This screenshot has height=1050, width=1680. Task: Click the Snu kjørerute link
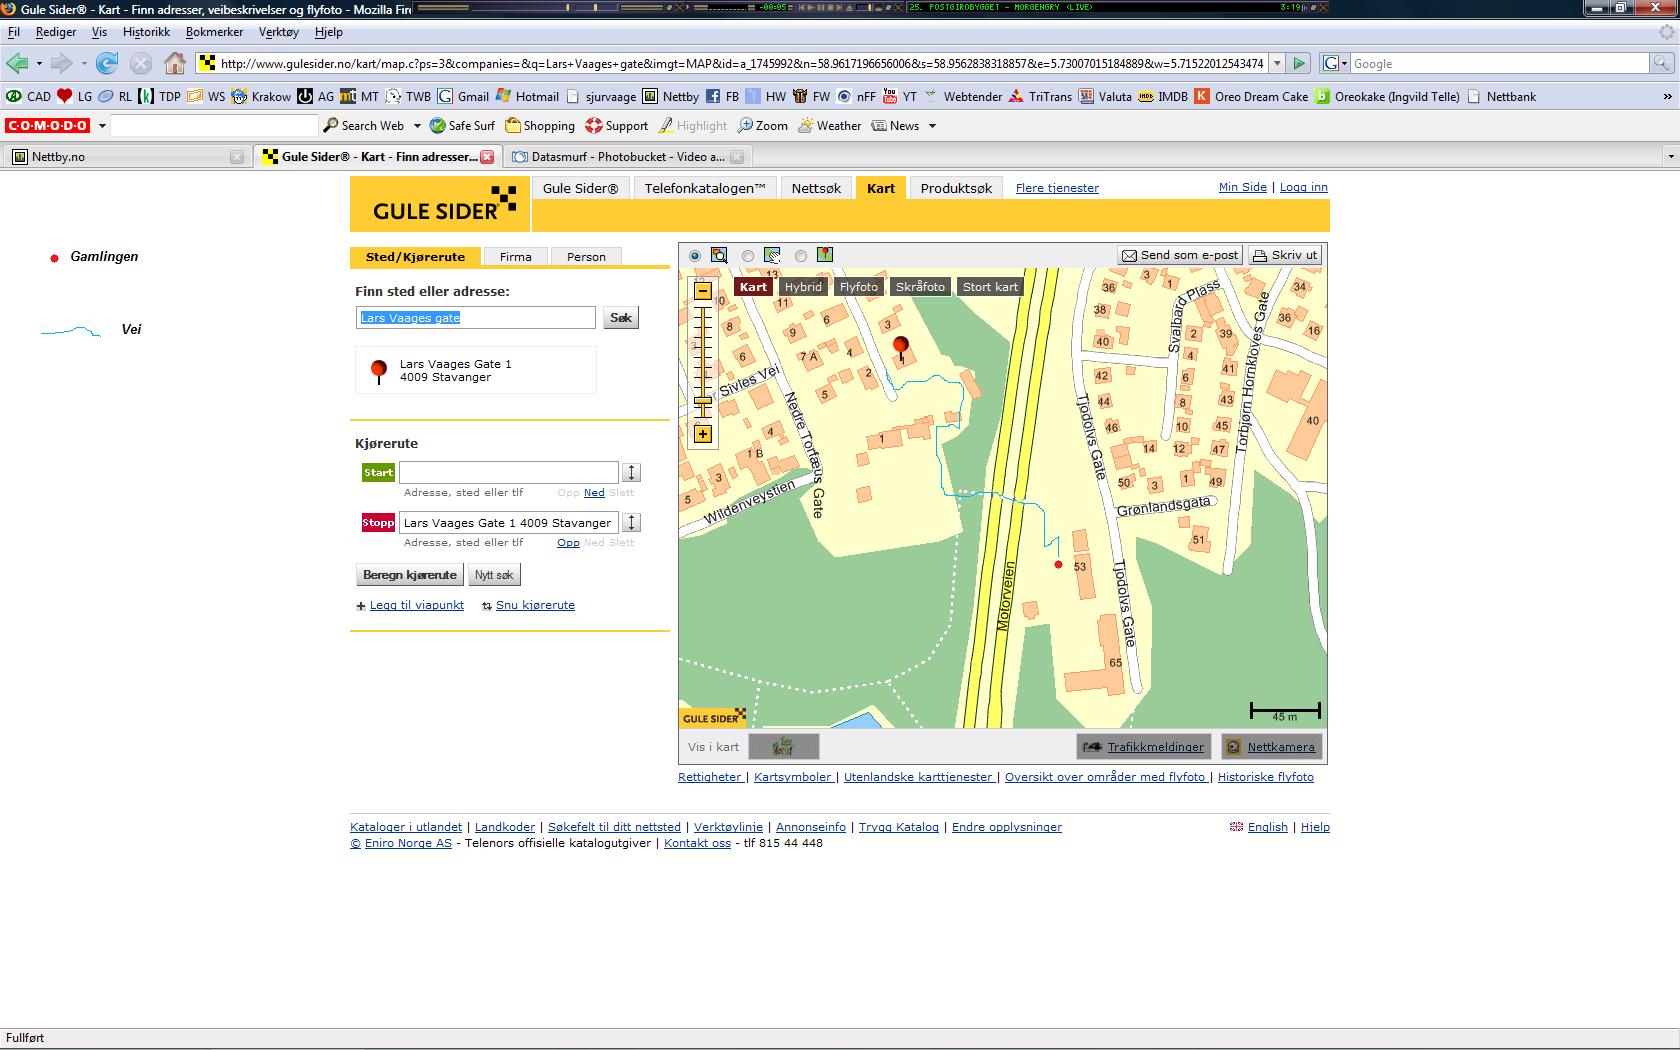535,605
